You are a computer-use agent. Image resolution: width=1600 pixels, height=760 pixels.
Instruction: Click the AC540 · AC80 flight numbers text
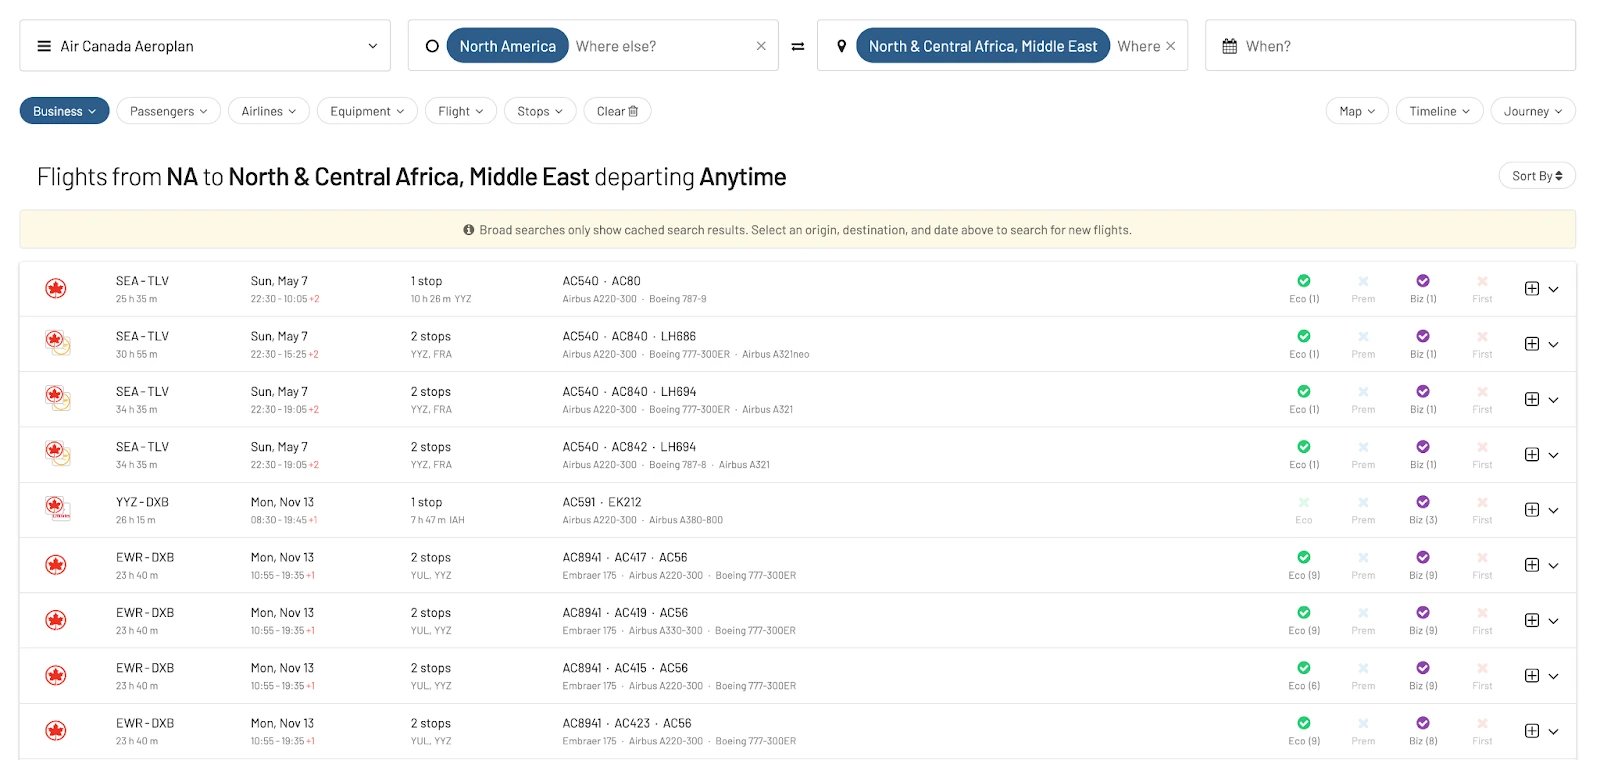tap(601, 281)
